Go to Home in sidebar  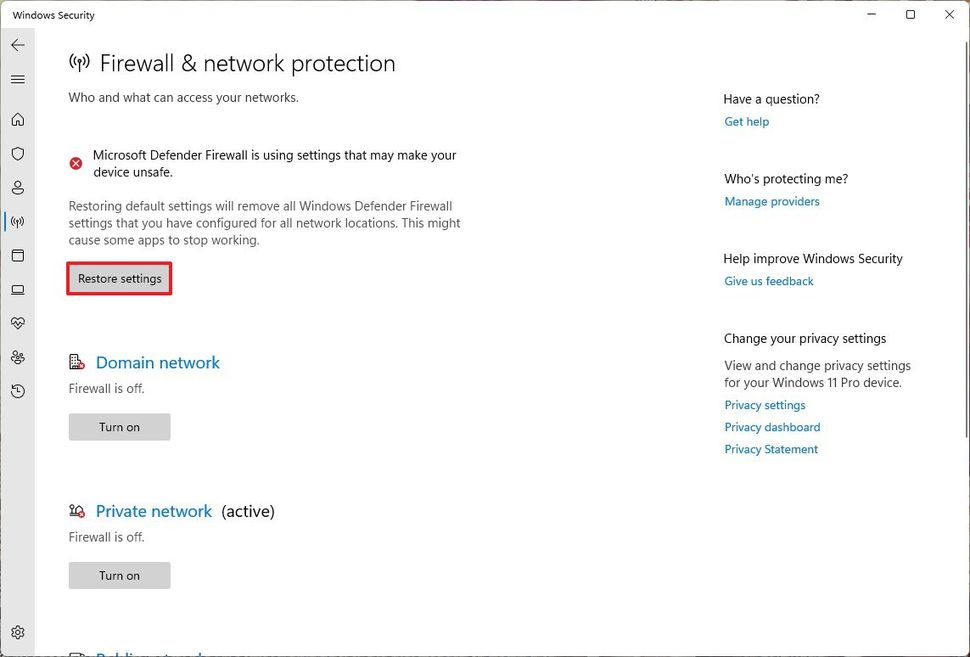[18, 120]
